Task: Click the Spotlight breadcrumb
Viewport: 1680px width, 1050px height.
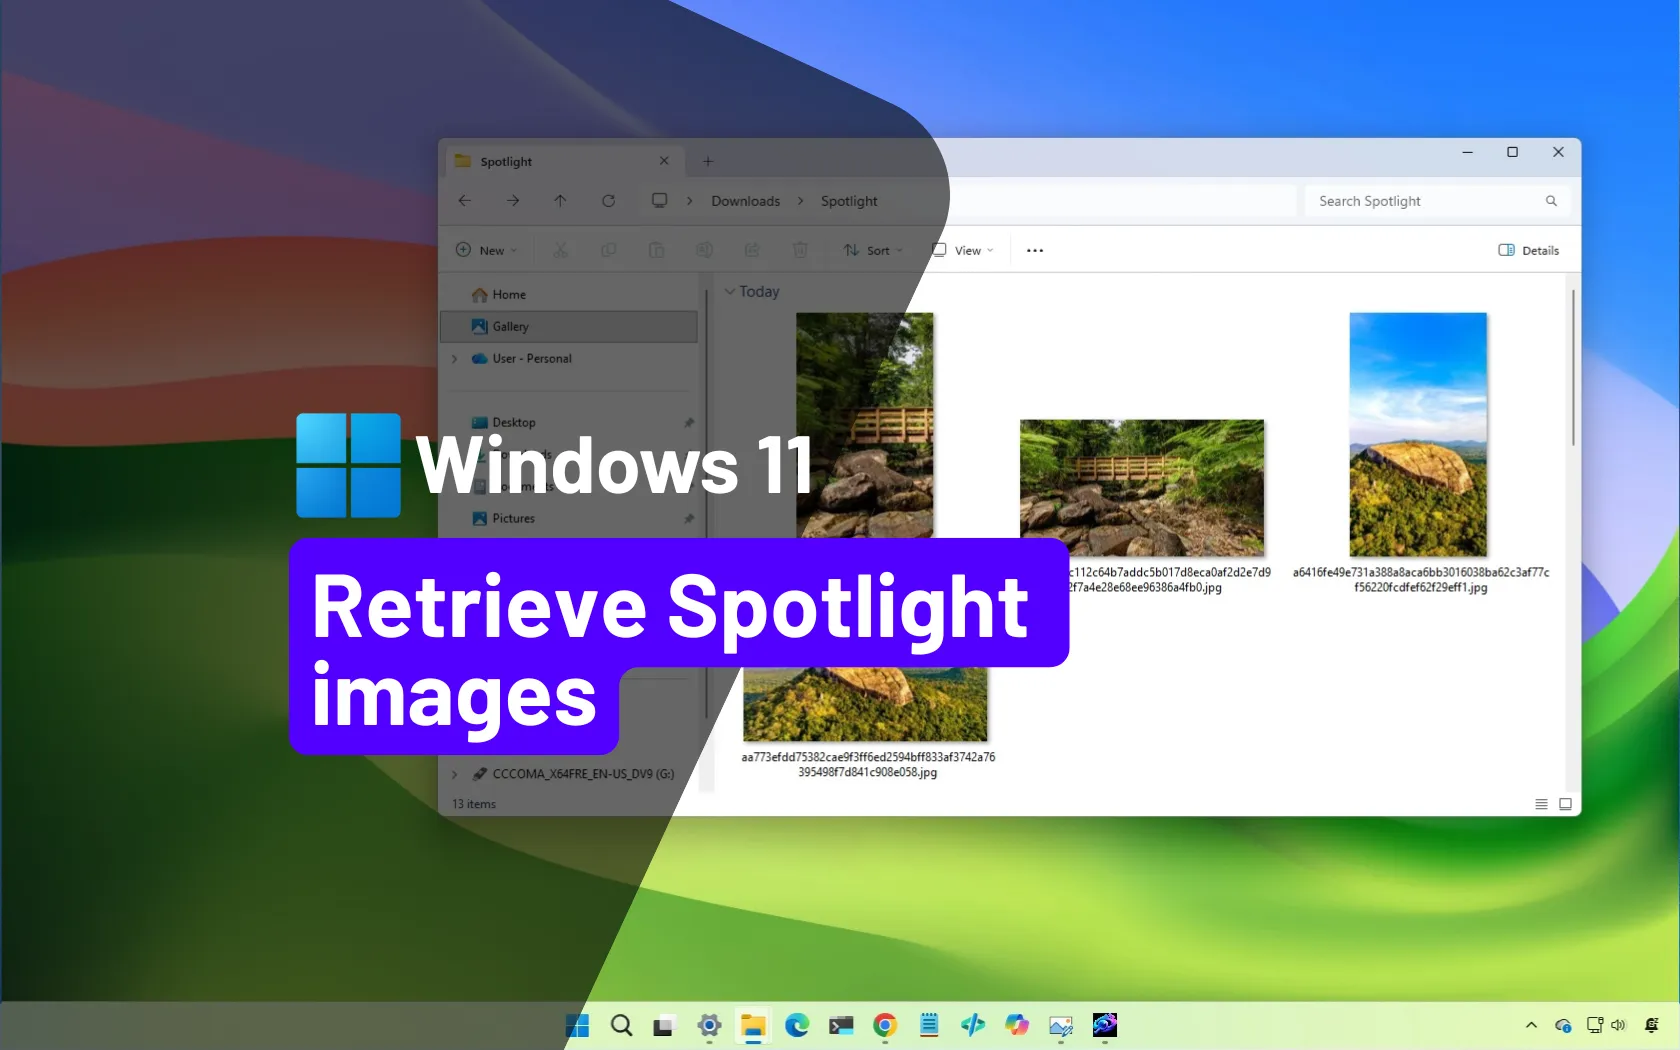Action: [849, 201]
